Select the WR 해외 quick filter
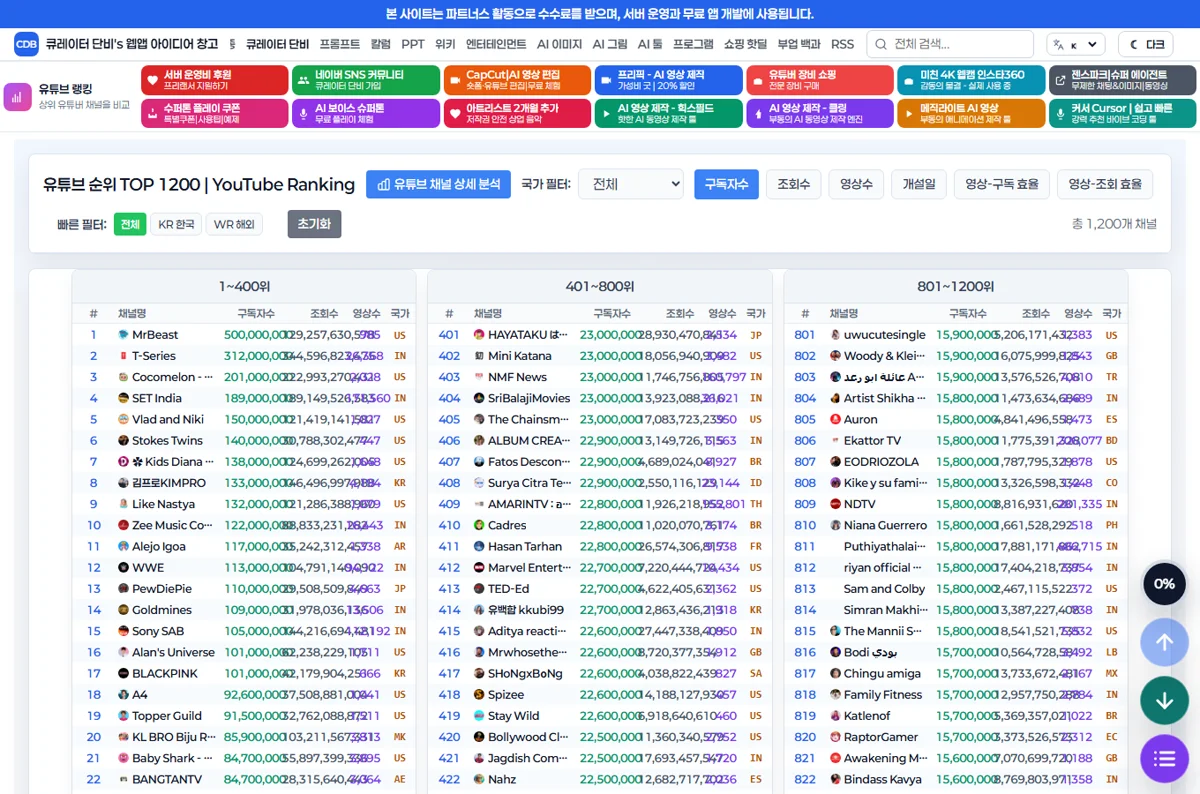This screenshot has height=794, width=1200. (234, 224)
